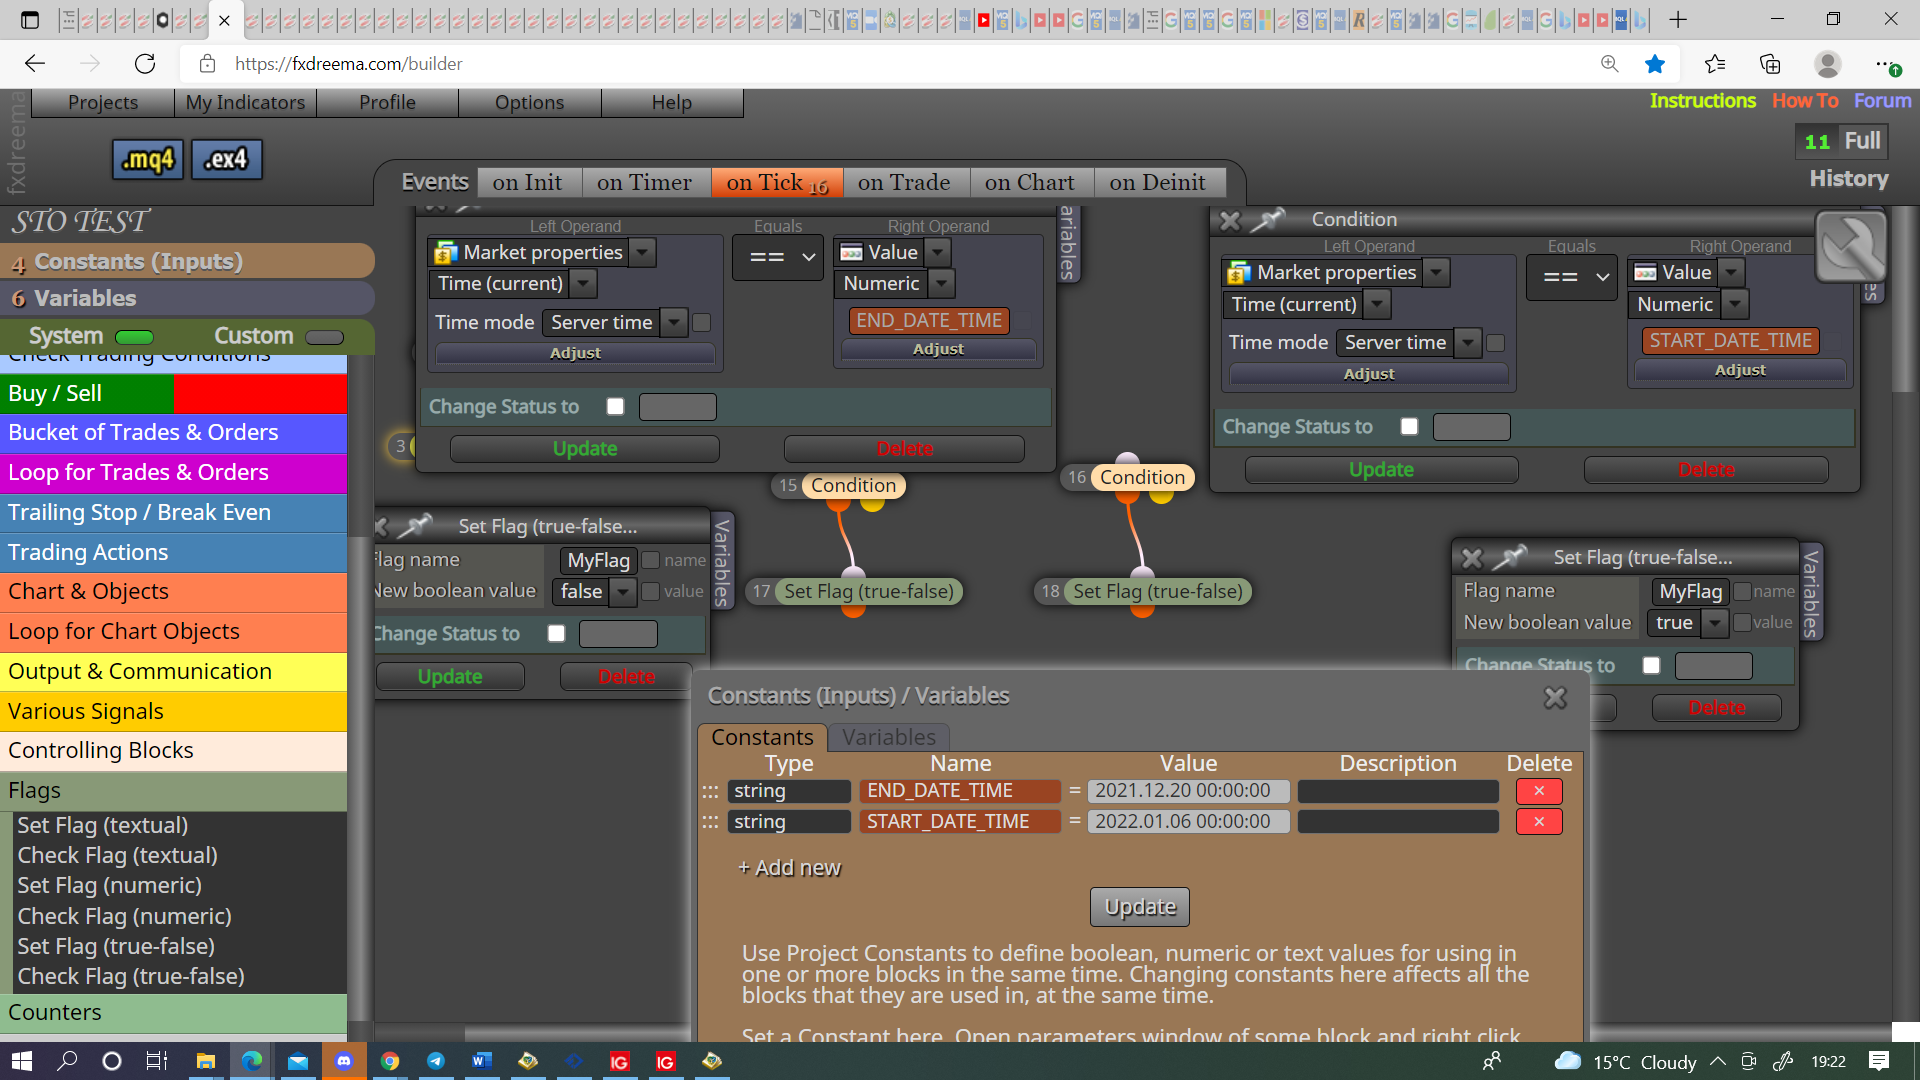Click the wrench tool icon at top right

[1851, 247]
